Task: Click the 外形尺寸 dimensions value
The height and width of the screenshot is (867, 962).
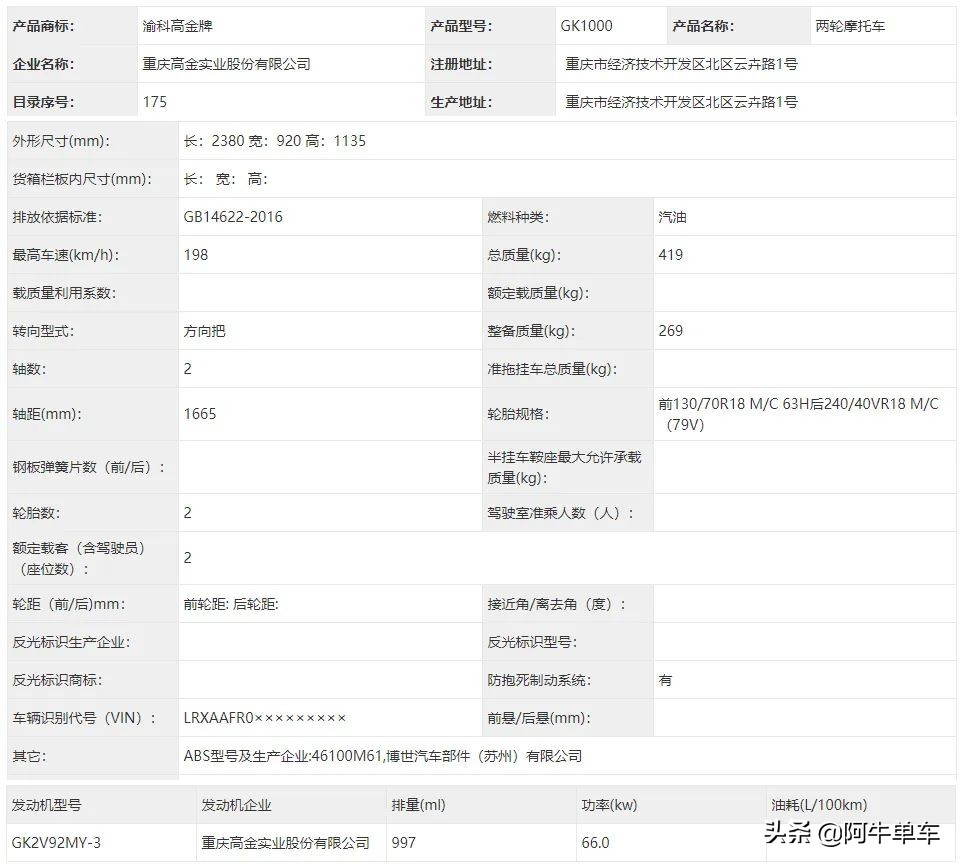Action: click(280, 140)
